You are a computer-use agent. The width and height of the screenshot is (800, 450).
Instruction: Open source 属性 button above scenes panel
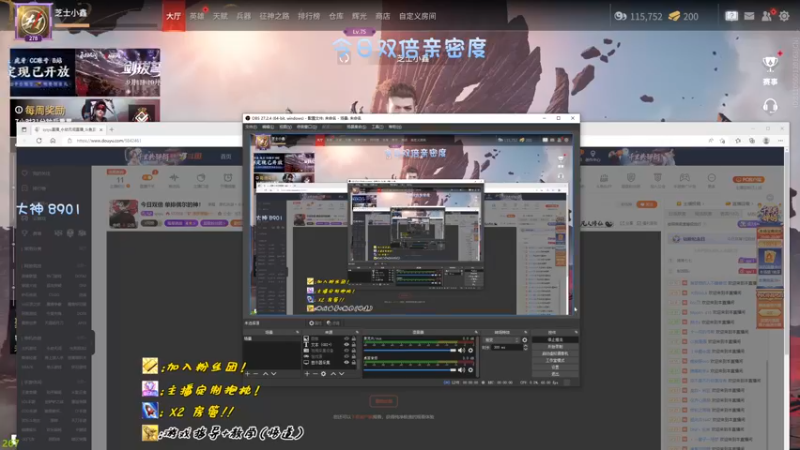click(315, 323)
